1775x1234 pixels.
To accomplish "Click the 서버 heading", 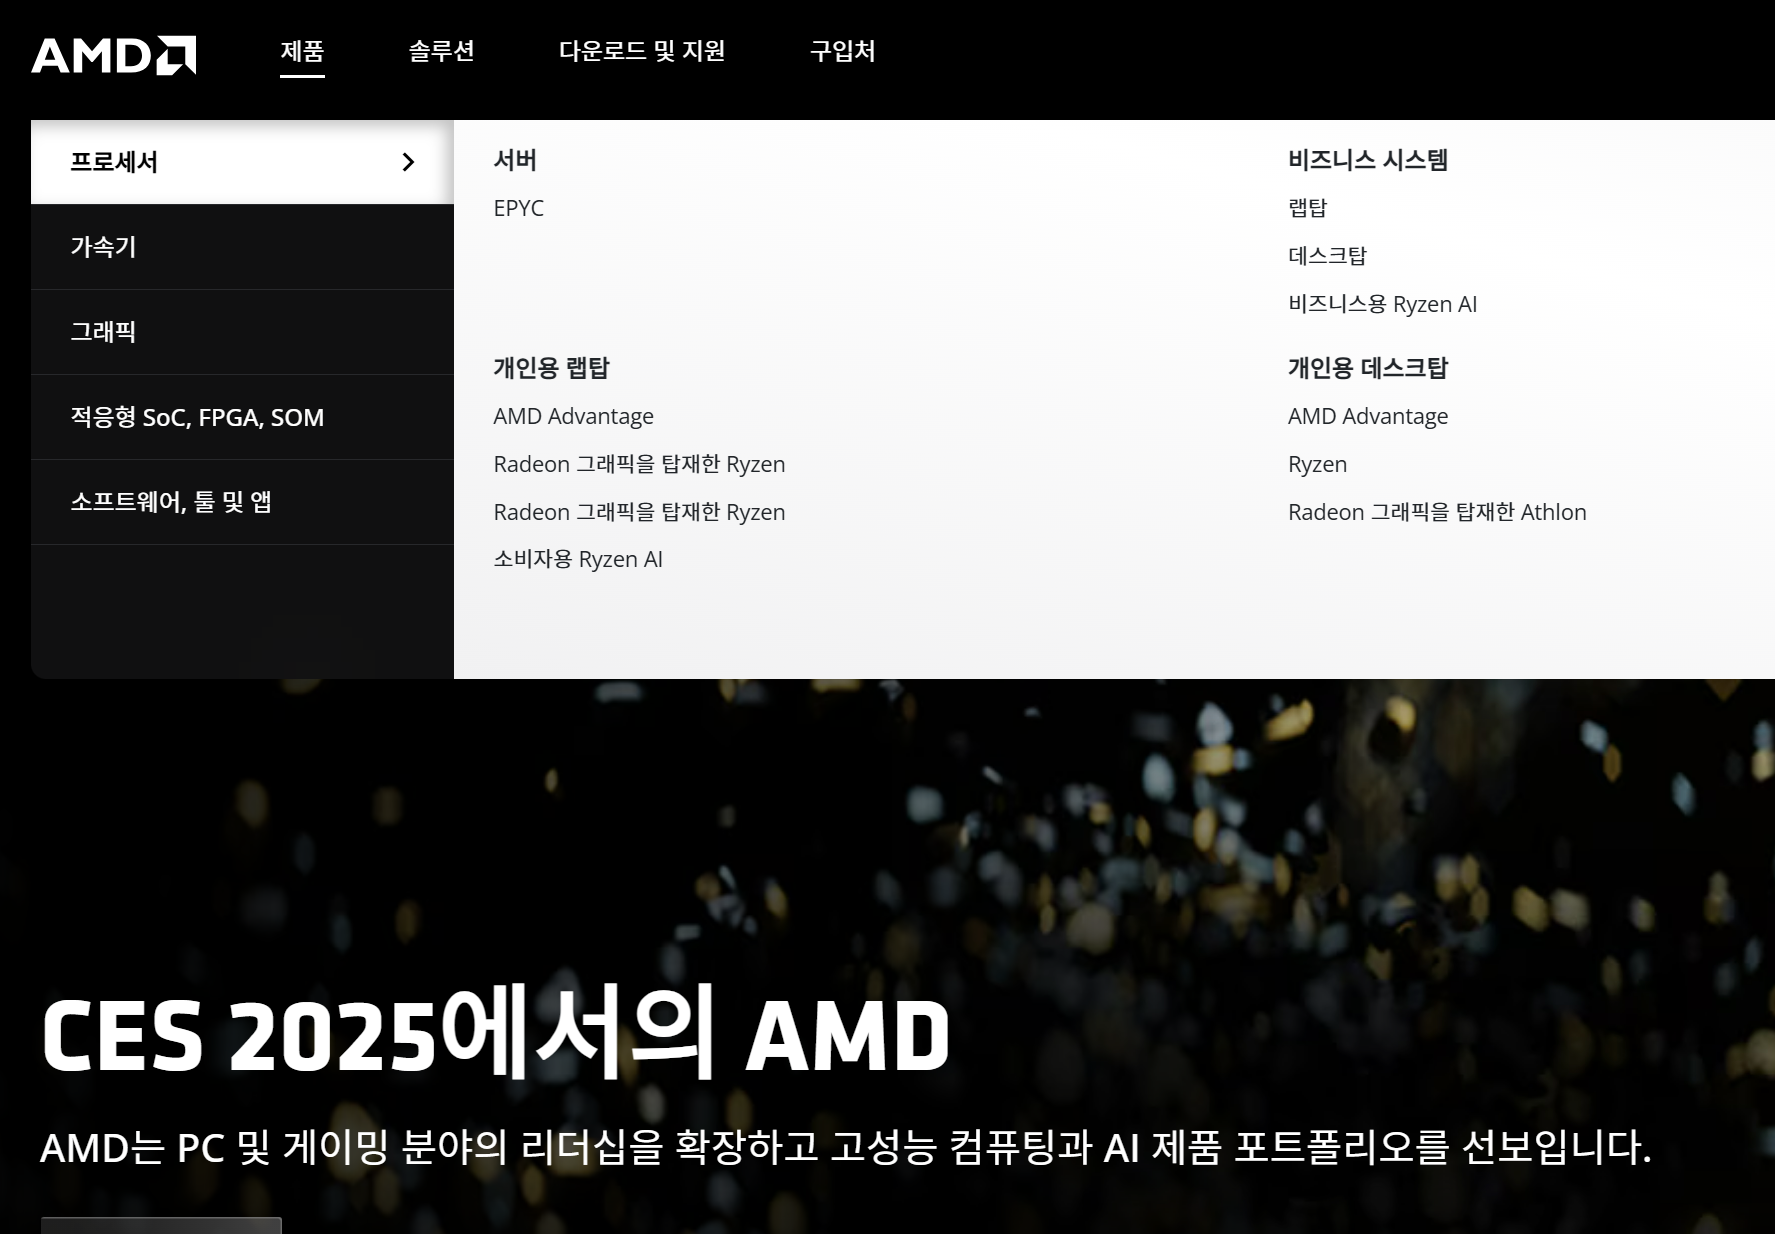I will point(515,160).
